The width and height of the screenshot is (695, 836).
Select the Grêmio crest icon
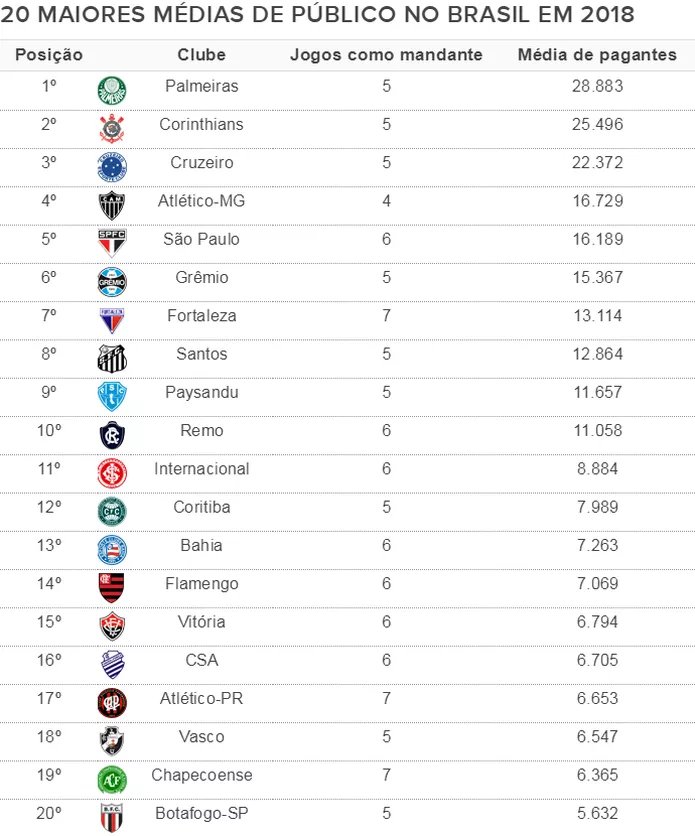click(x=112, y=281)
